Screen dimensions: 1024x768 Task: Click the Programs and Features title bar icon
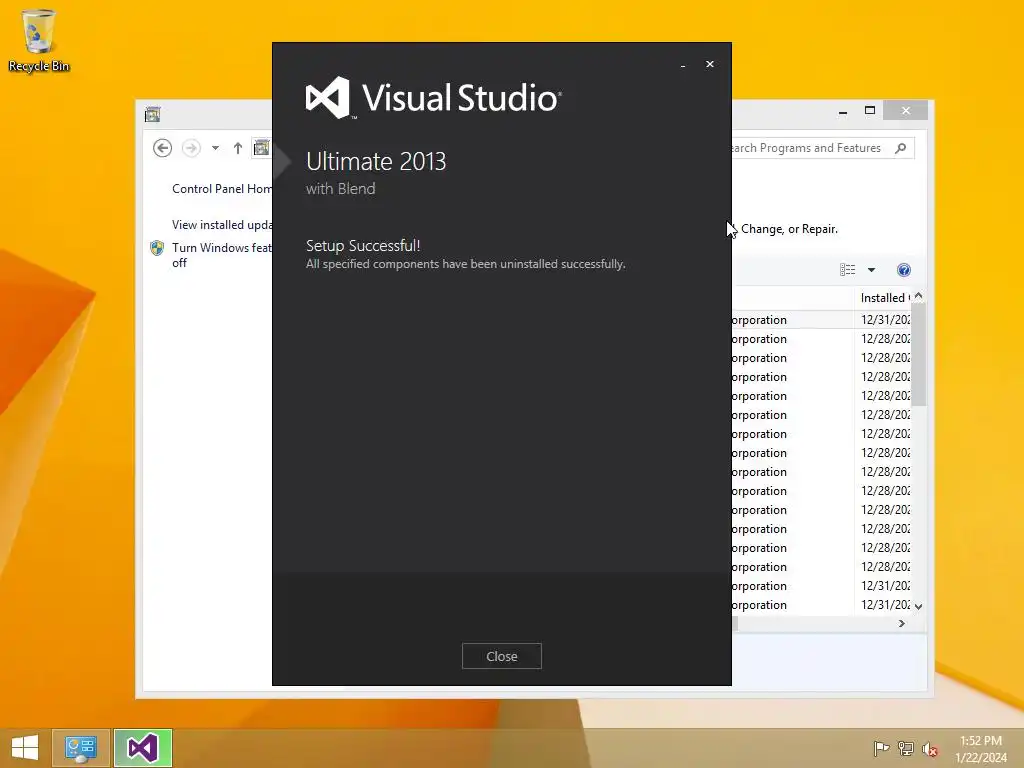153,114
